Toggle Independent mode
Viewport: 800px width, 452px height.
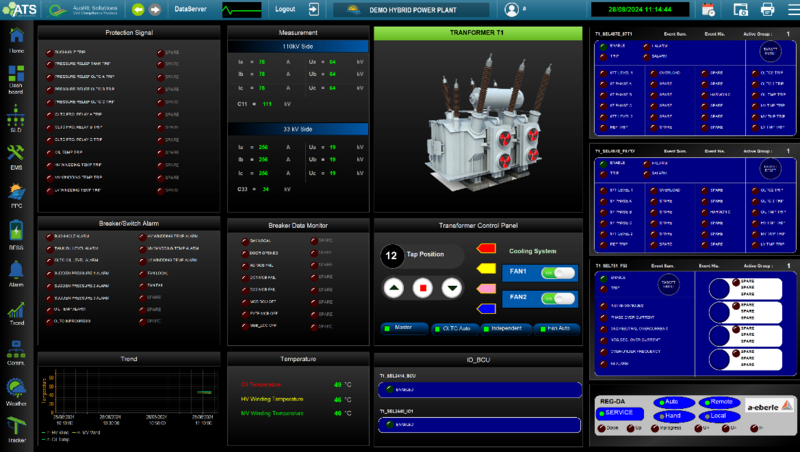click(506, 329)
